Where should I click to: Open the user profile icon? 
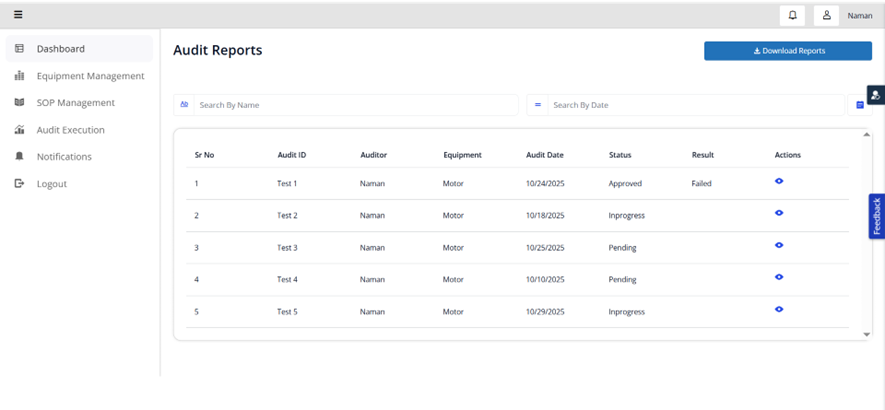click(826, 15)
